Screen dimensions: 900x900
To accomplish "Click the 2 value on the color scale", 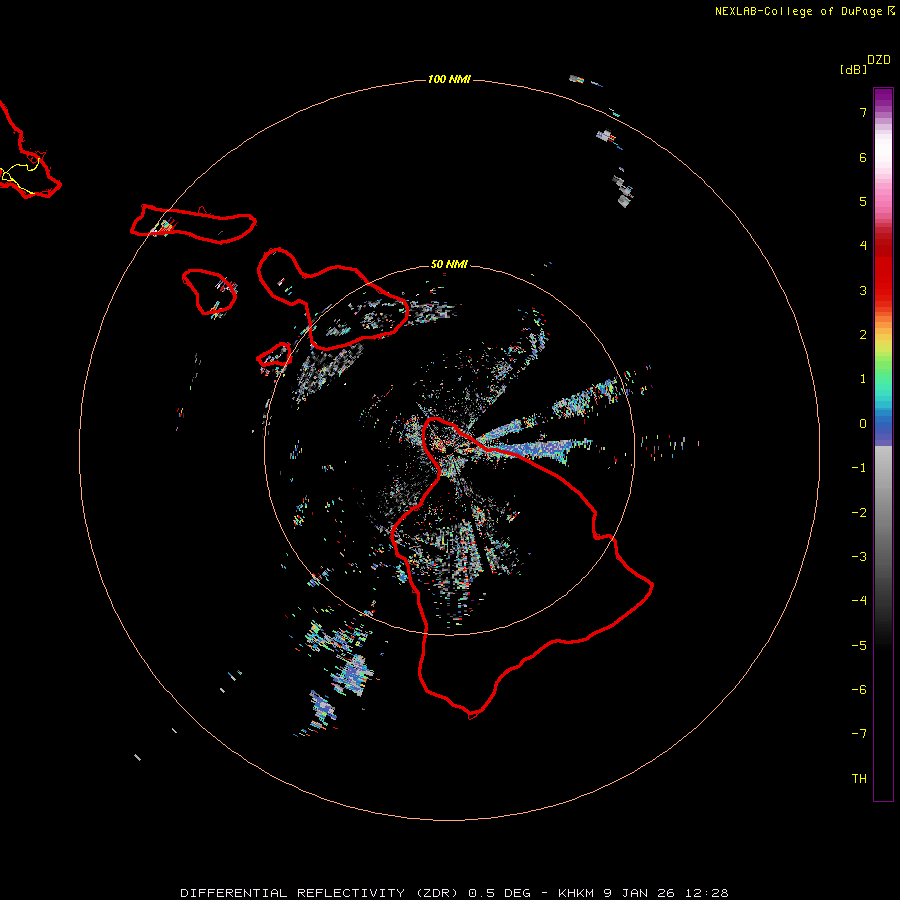I will [863, 335].
